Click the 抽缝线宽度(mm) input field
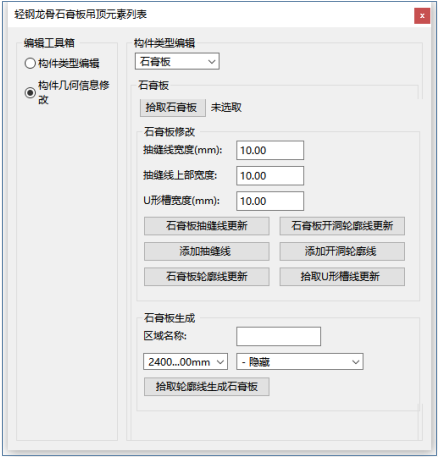This screenshot has width=438, height=458. point(270,150)
